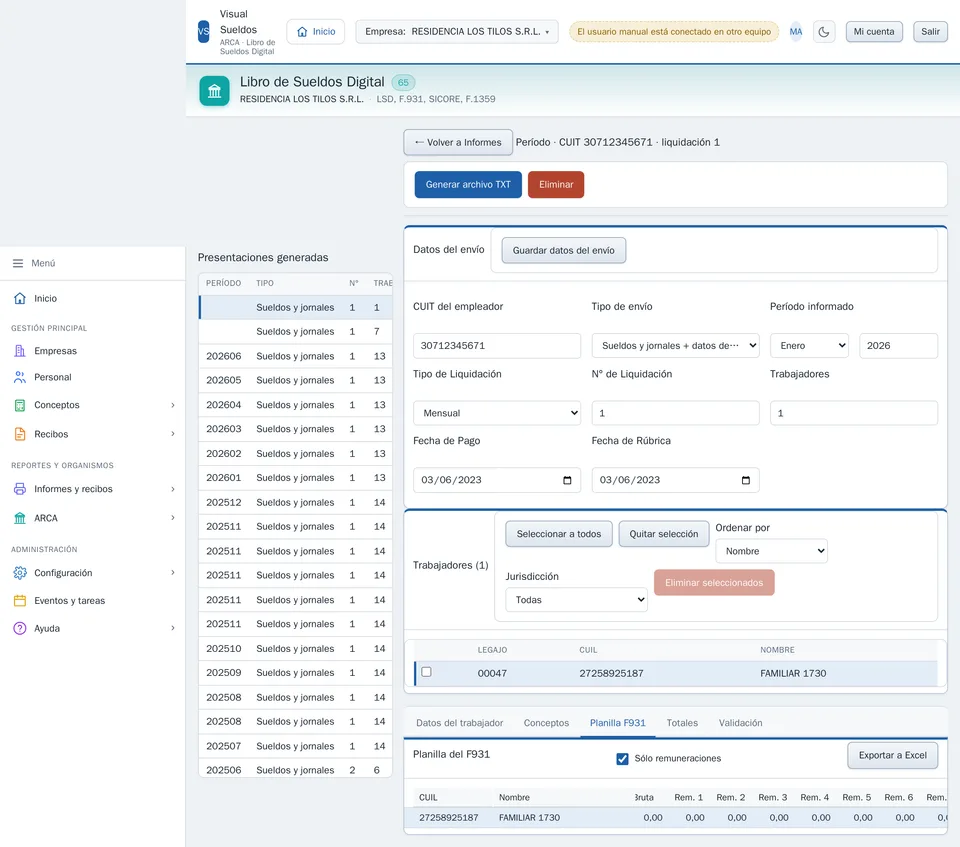Open the Tipo de envío dropdown
Image resolution: width=960 pixels, height=847 pixels.
675,346
